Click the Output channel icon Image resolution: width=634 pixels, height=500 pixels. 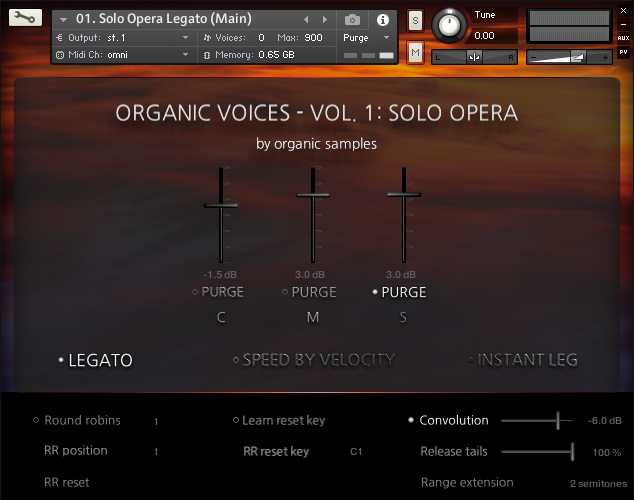60,38
